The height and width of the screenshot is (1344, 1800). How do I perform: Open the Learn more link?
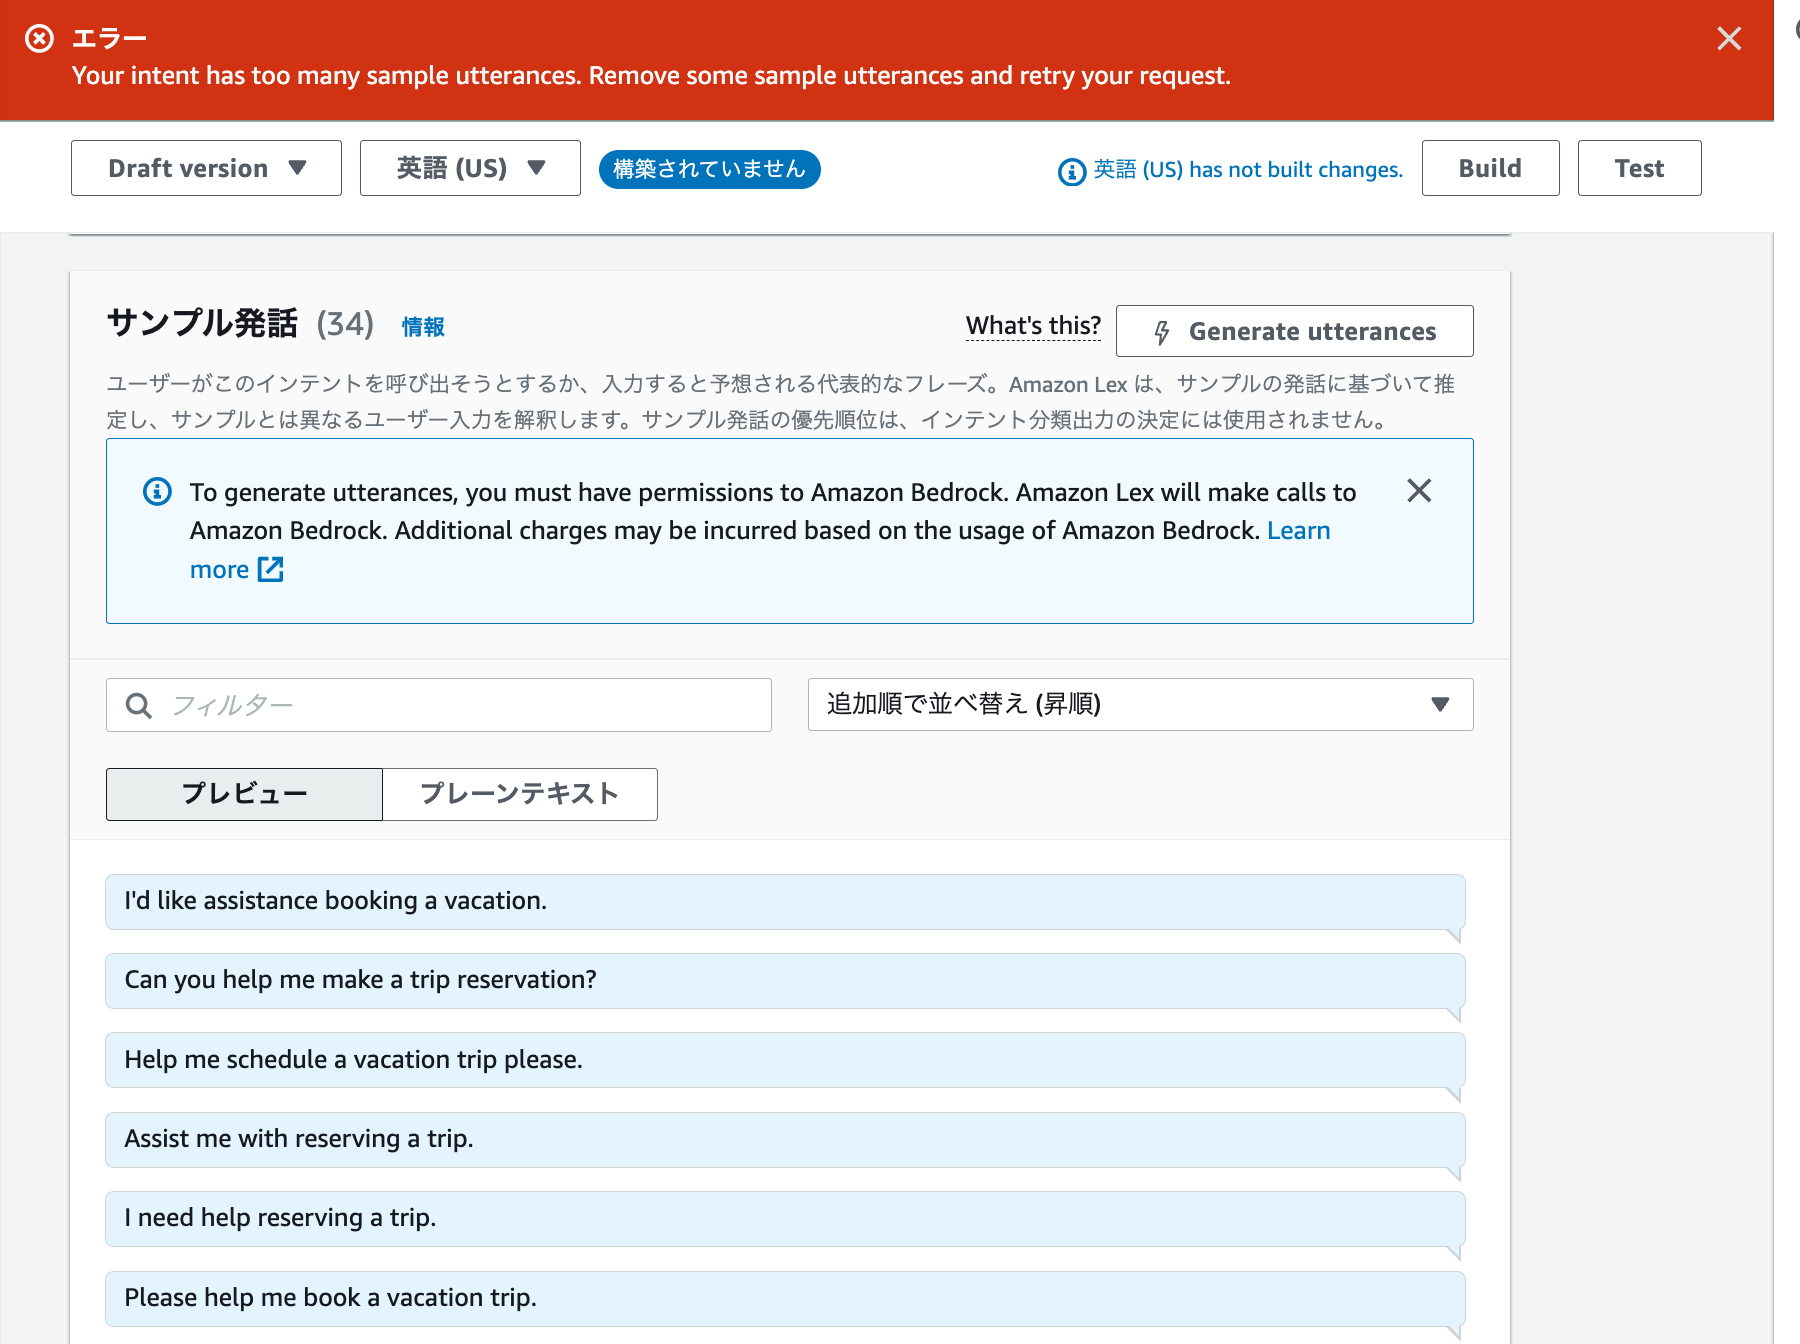[x=1298, y=530]
